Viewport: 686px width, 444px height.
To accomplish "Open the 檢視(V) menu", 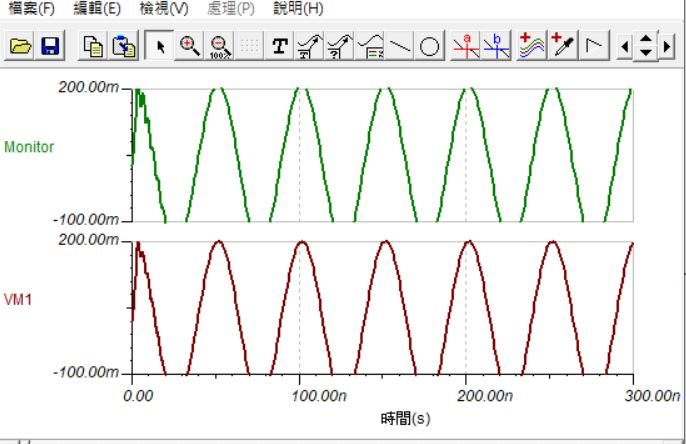I will pyautogui.click(x=164, y=8).
